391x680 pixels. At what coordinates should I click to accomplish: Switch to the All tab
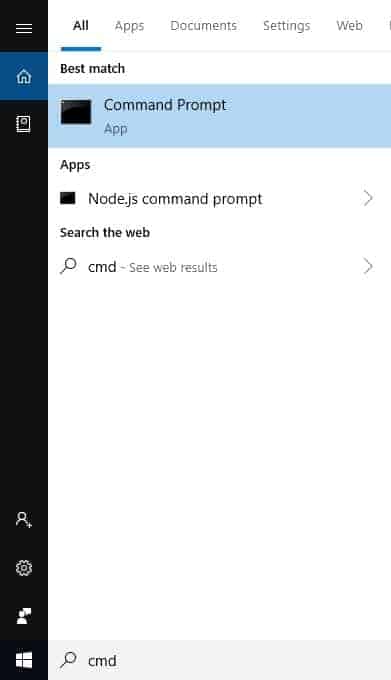pos(81,26)
